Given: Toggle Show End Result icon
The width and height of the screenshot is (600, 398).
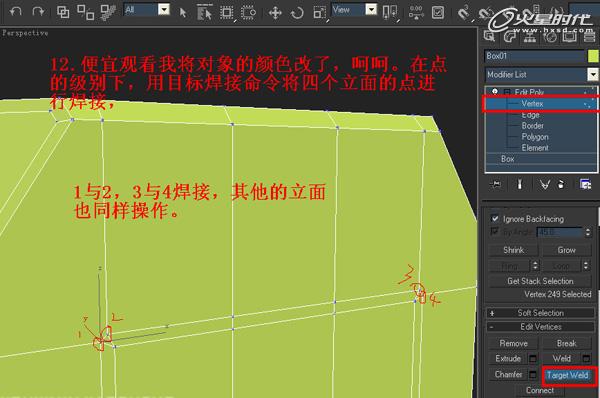Looking at the screenshot, I should 520,184.
